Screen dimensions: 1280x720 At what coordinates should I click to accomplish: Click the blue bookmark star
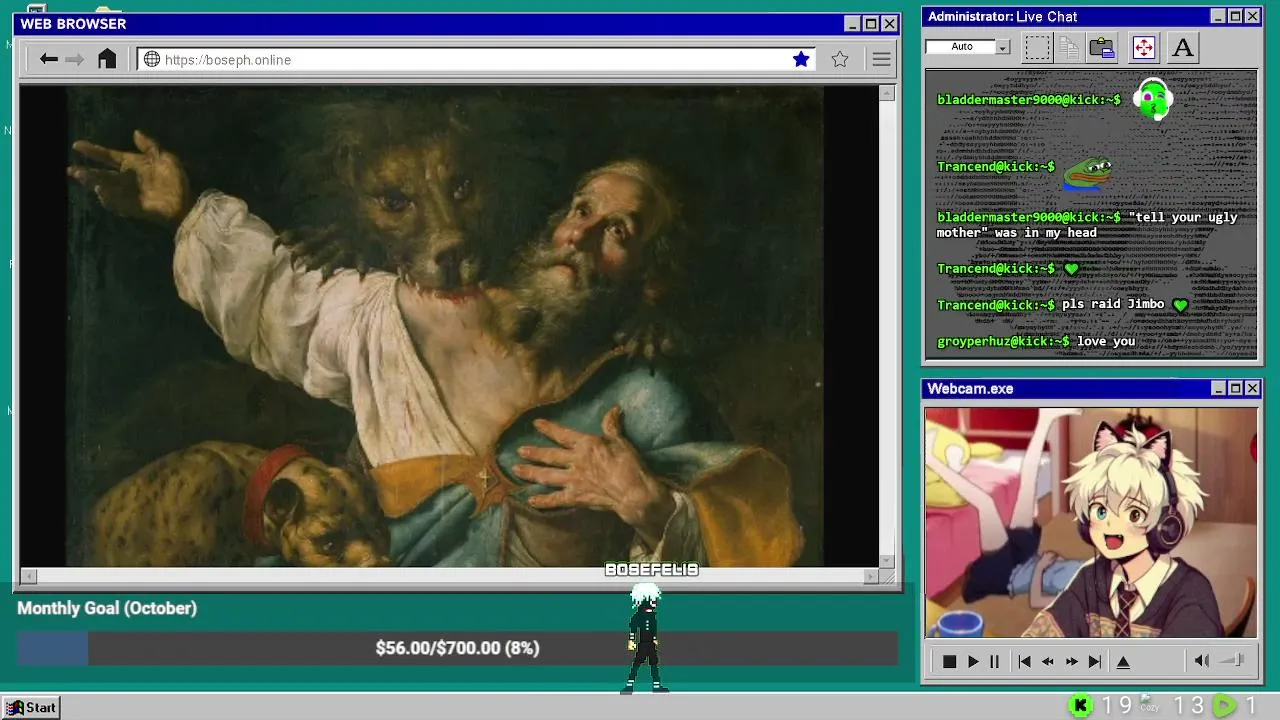pyautogui.click(x=801, y=59)
